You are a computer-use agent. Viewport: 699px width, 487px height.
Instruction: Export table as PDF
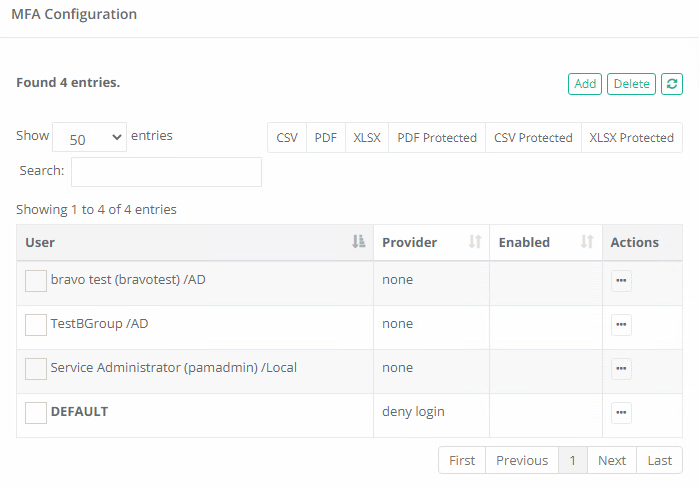326,138
